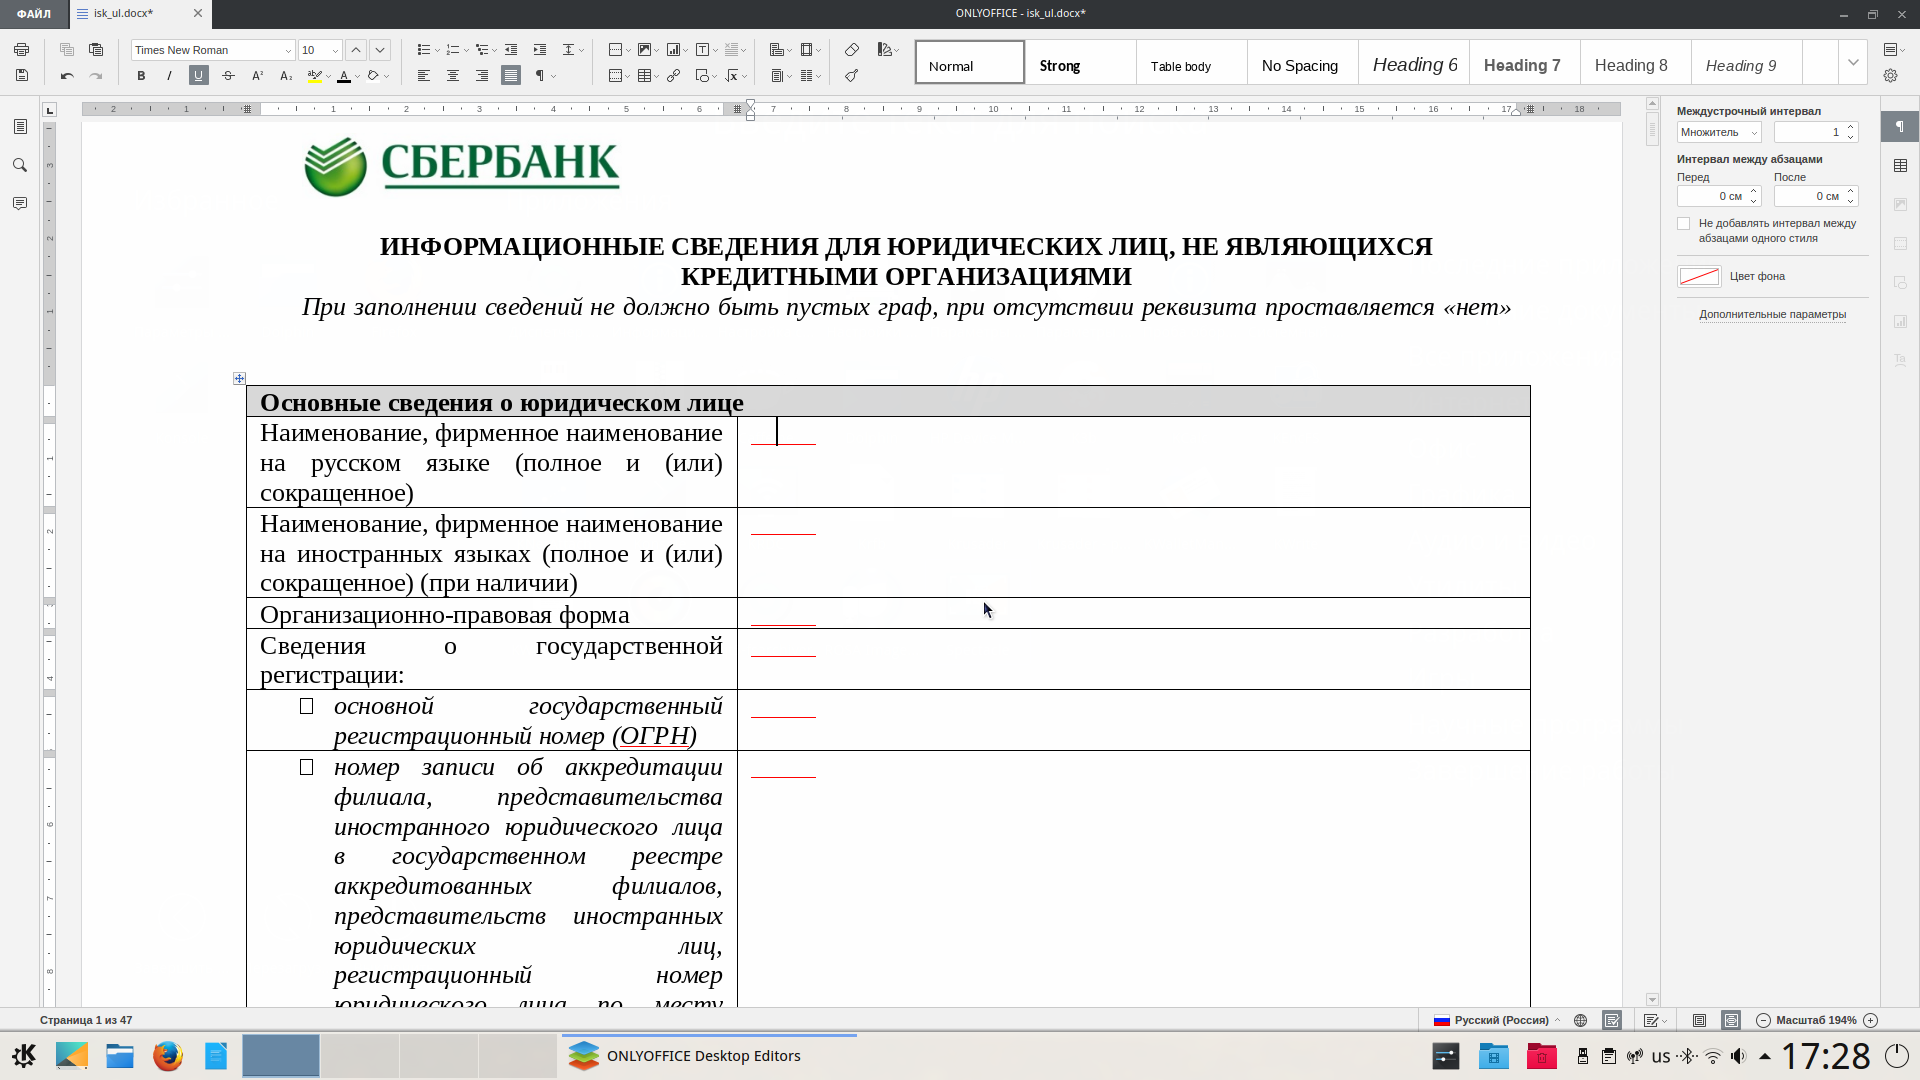Apply the Heading 7 style
The image size is (1920, 1080).
1521,65
